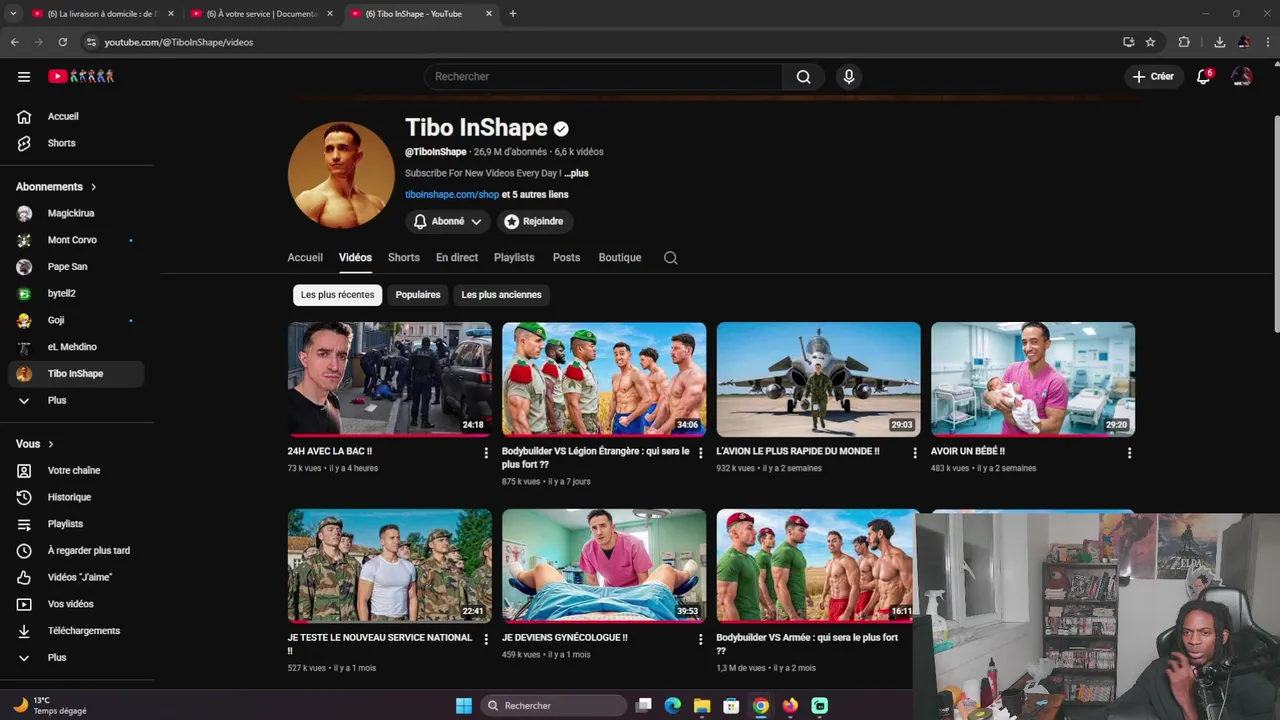Open a new browser tab
This screenshot has width=1280, height=720.
[x=513, y=14]
